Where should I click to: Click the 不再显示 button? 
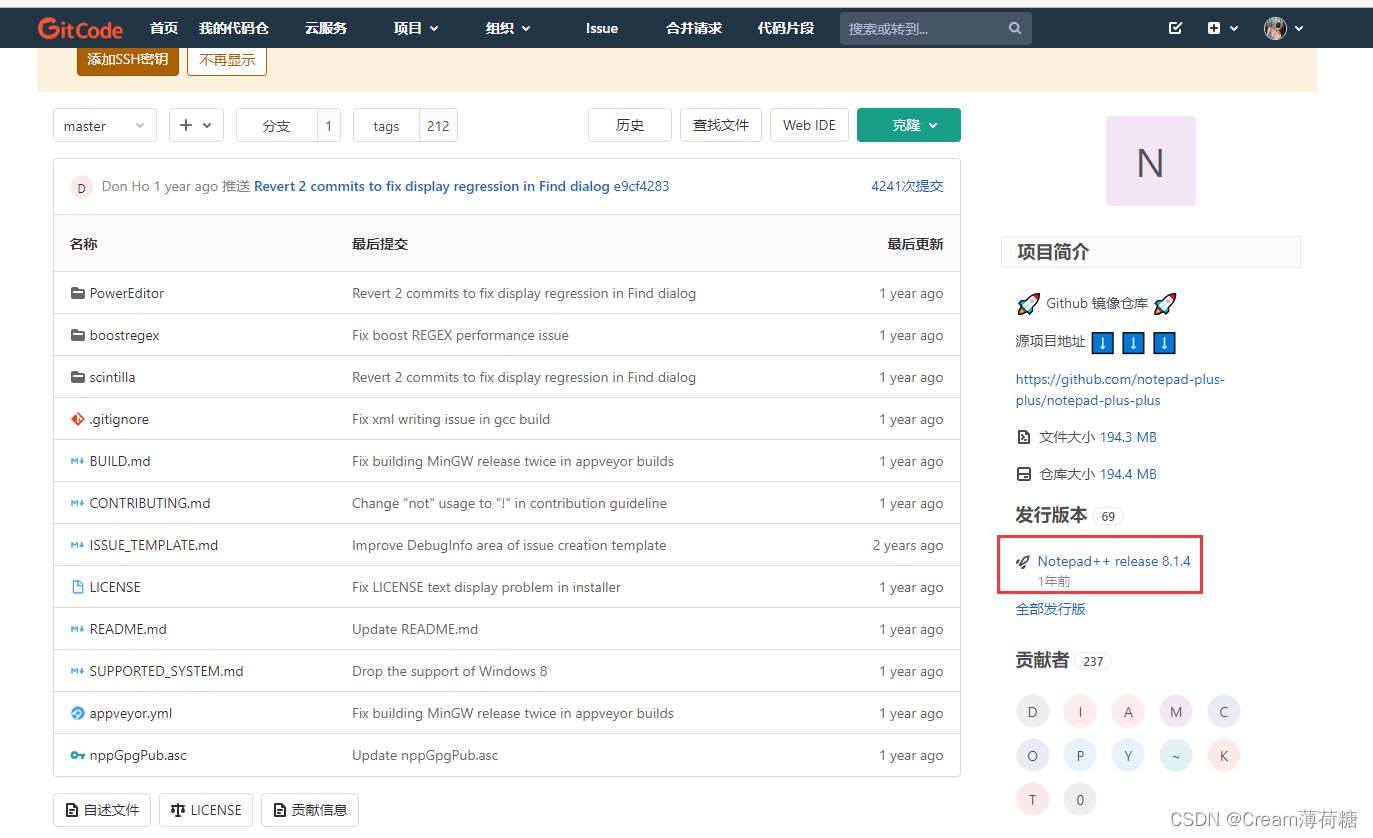click(227, 59)
